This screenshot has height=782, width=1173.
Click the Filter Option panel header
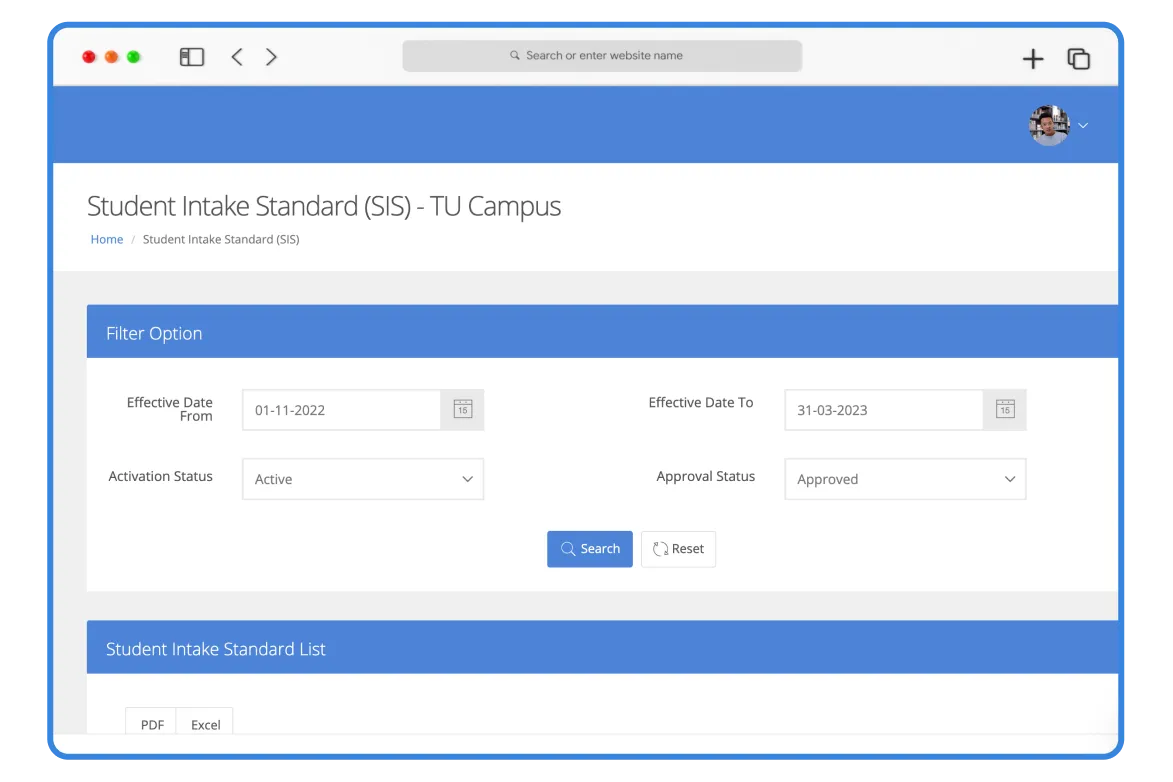602,332
